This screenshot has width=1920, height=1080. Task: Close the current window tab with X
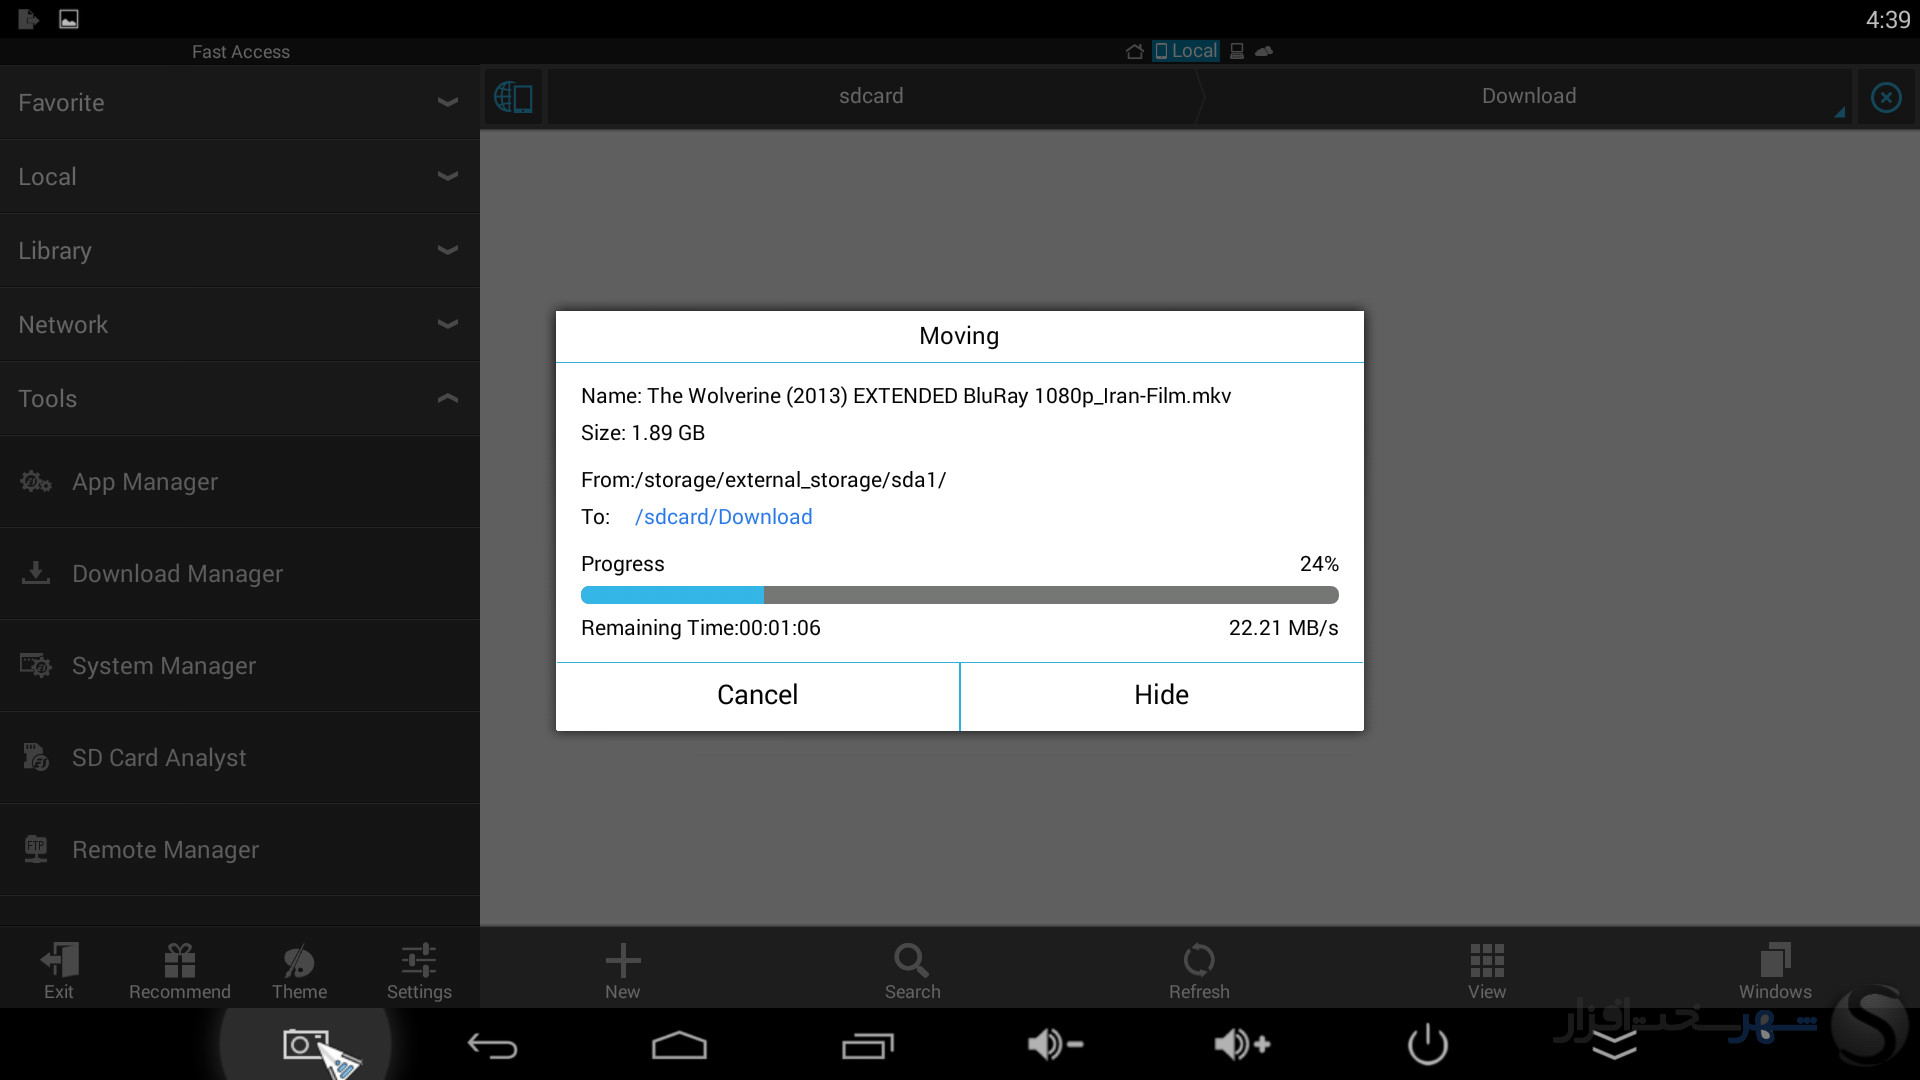click(x=1886, y=97)
